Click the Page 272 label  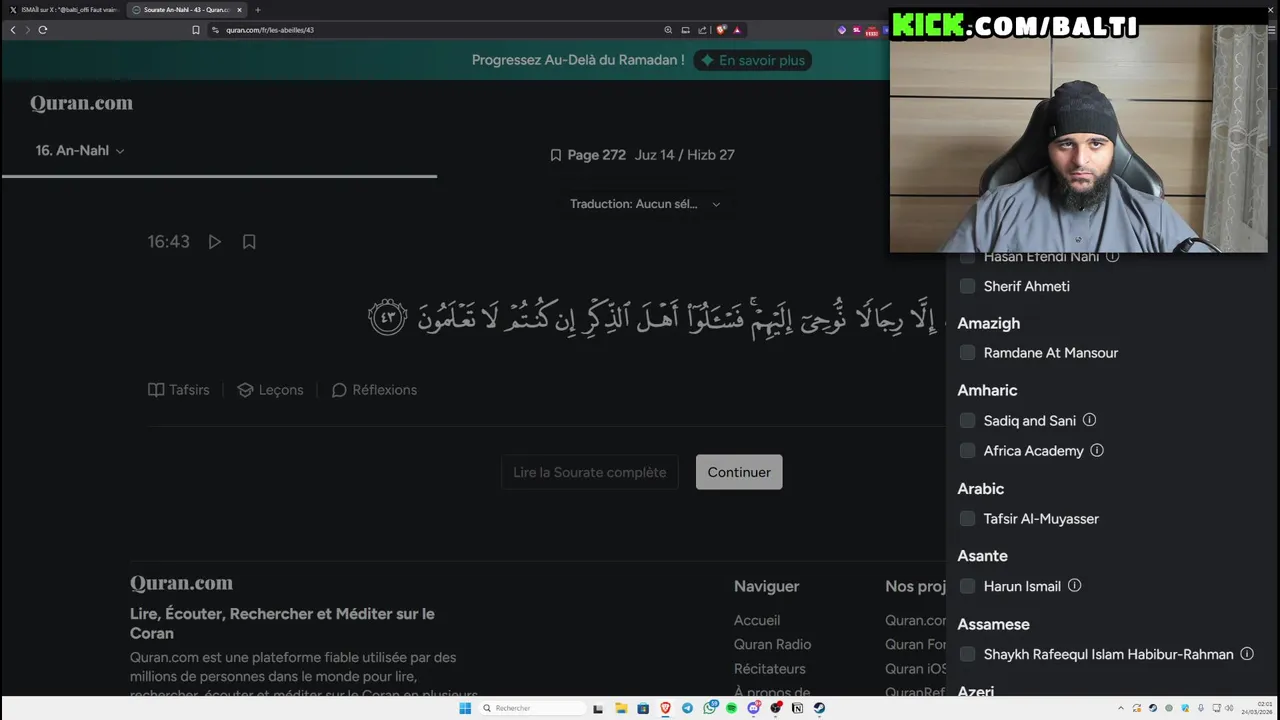click(x=596, y=155)
